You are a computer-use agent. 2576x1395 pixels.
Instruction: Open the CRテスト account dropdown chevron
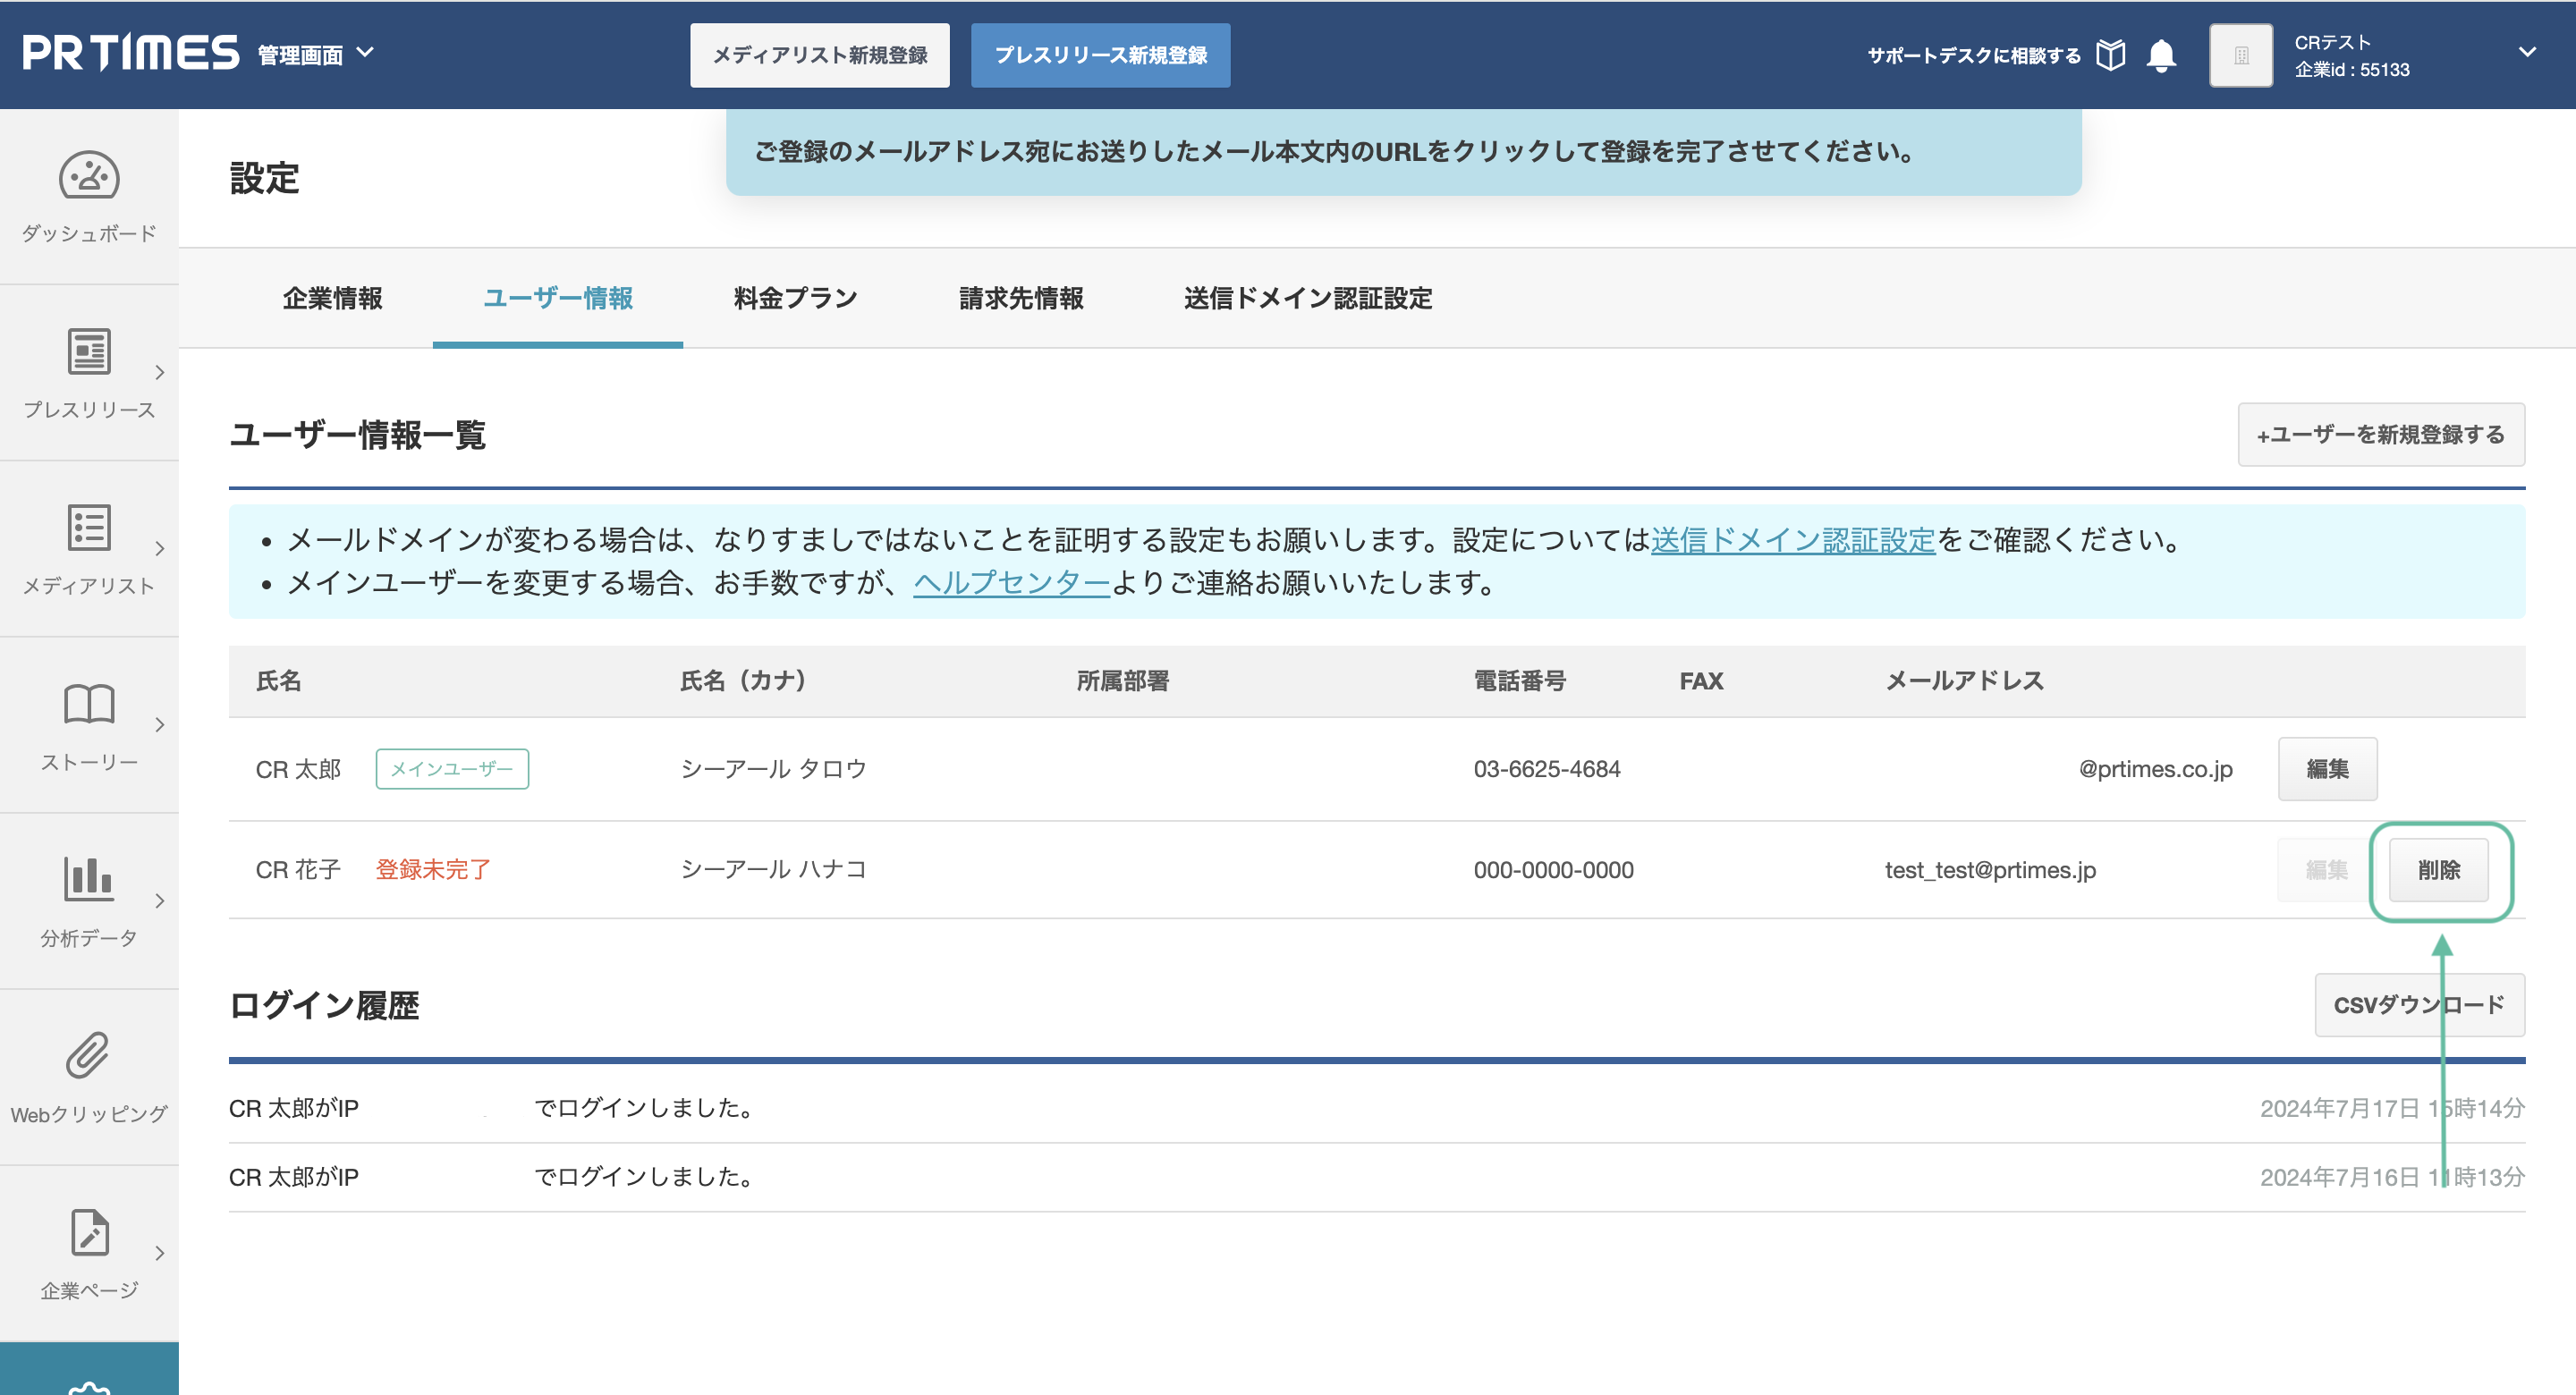(2526, 53)
